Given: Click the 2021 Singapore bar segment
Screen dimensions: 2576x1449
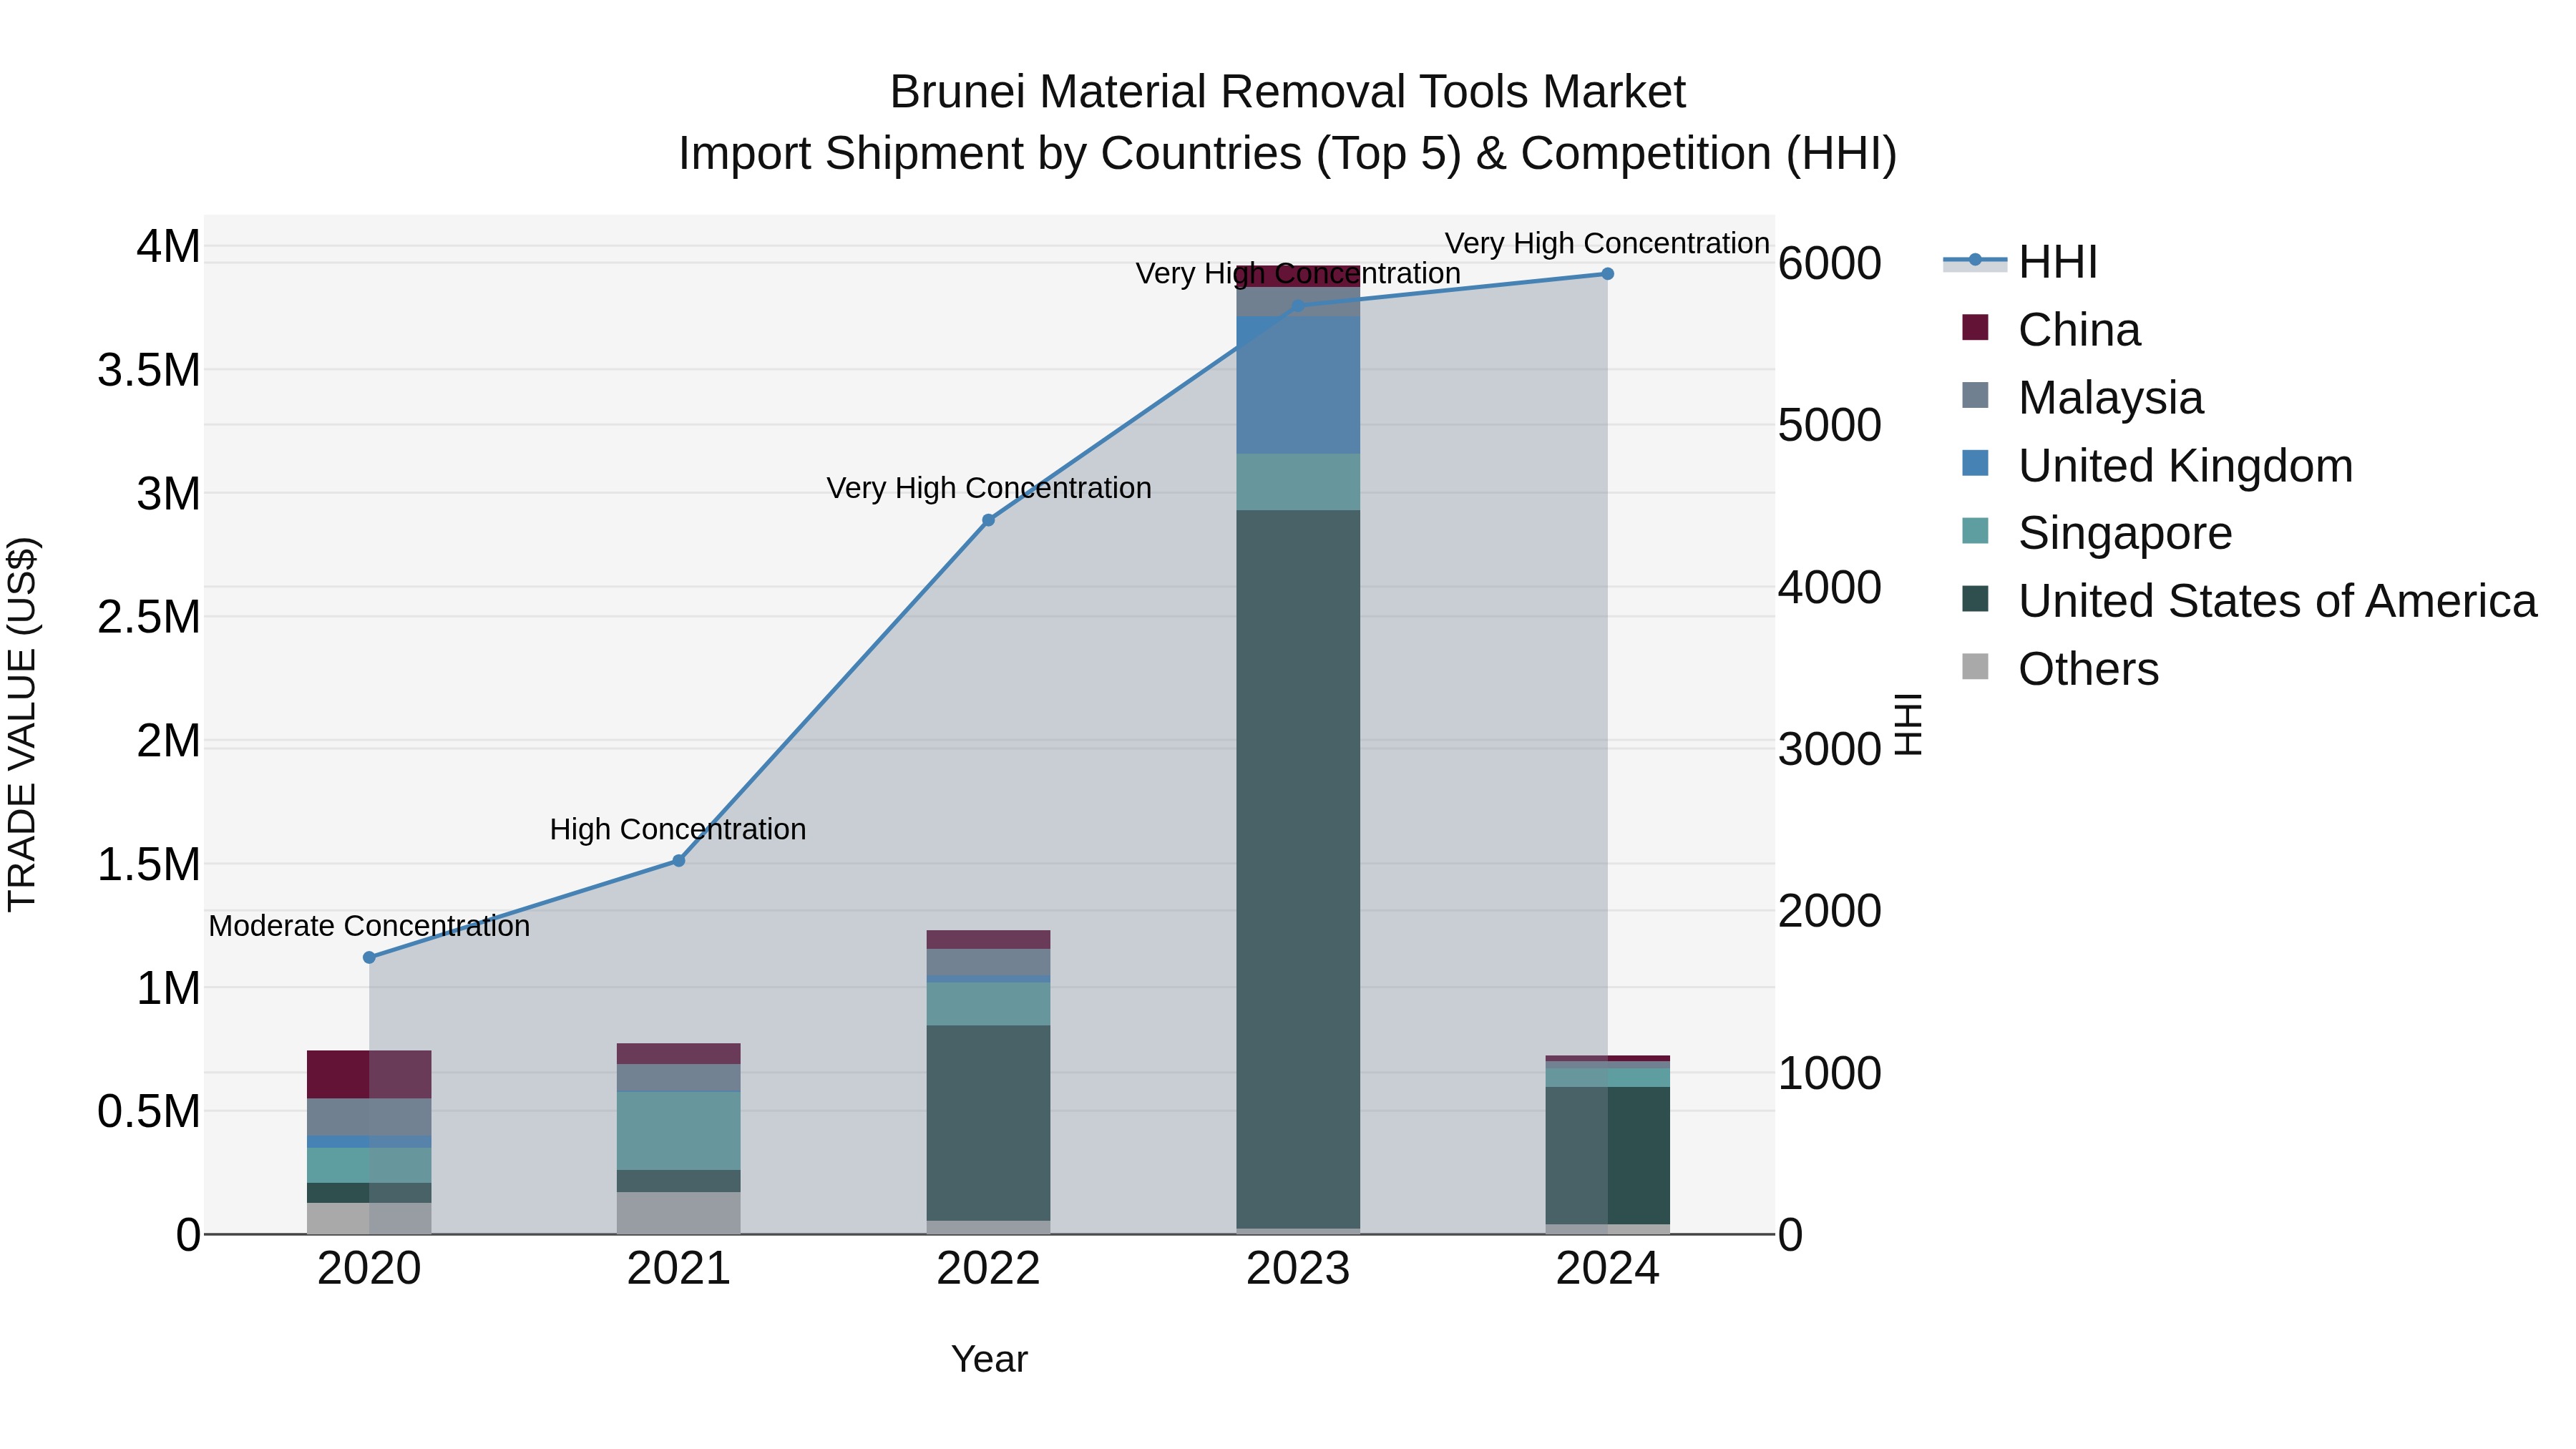Looking at the screenshot, I should point(679,1131).
